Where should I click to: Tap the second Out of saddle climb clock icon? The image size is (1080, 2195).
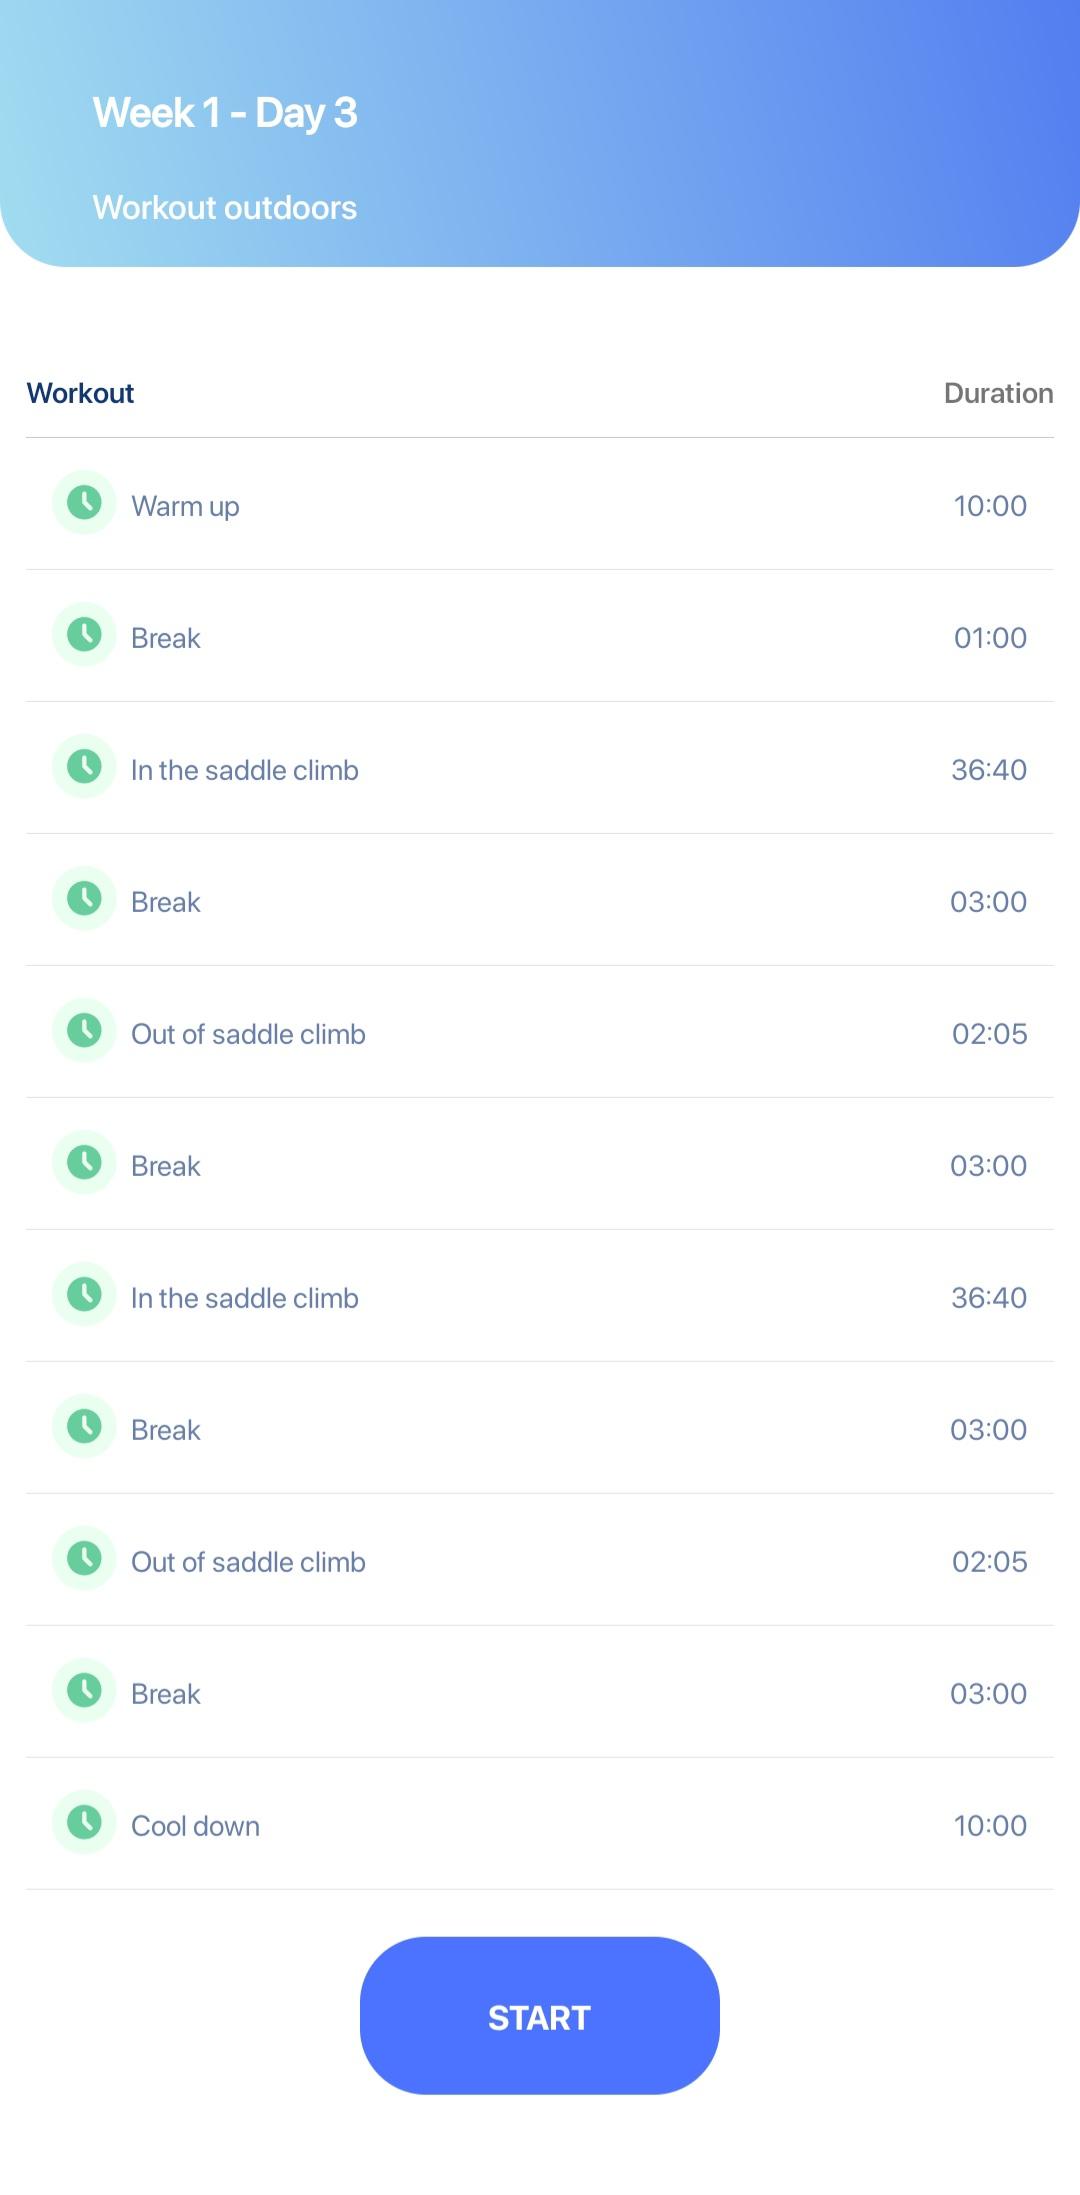point(84,1558)
